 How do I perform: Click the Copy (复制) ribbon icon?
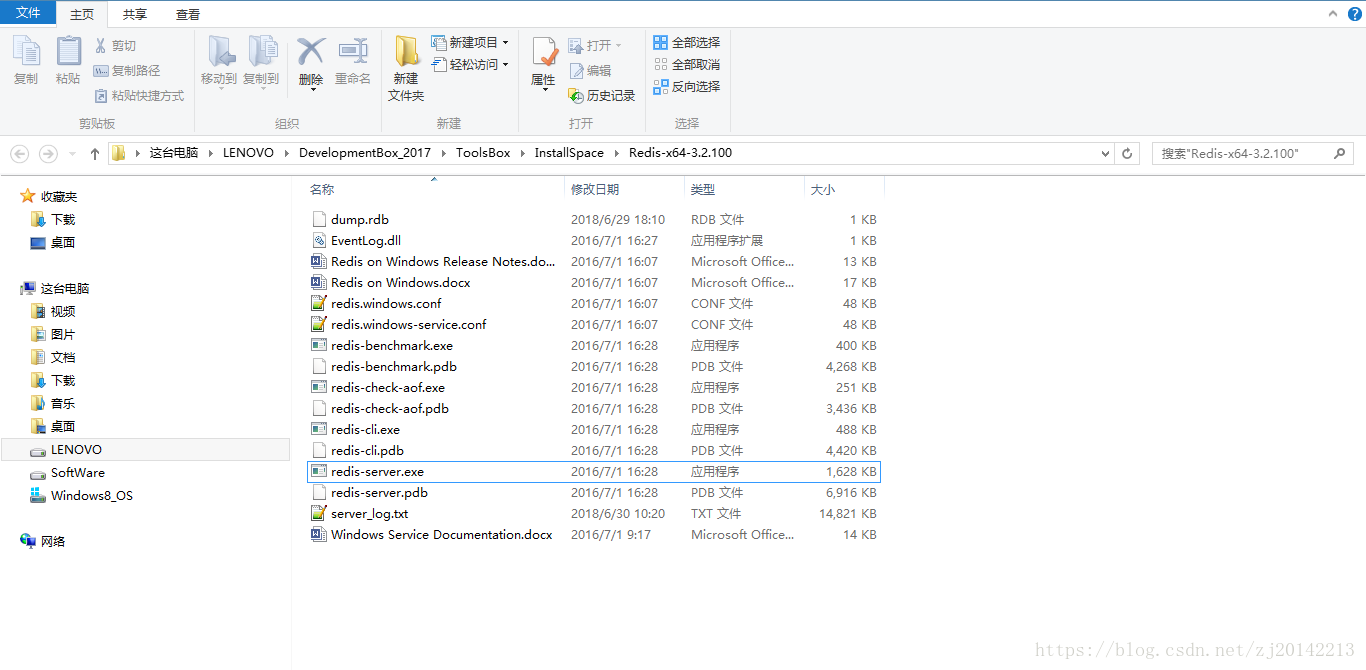point(26,60)
